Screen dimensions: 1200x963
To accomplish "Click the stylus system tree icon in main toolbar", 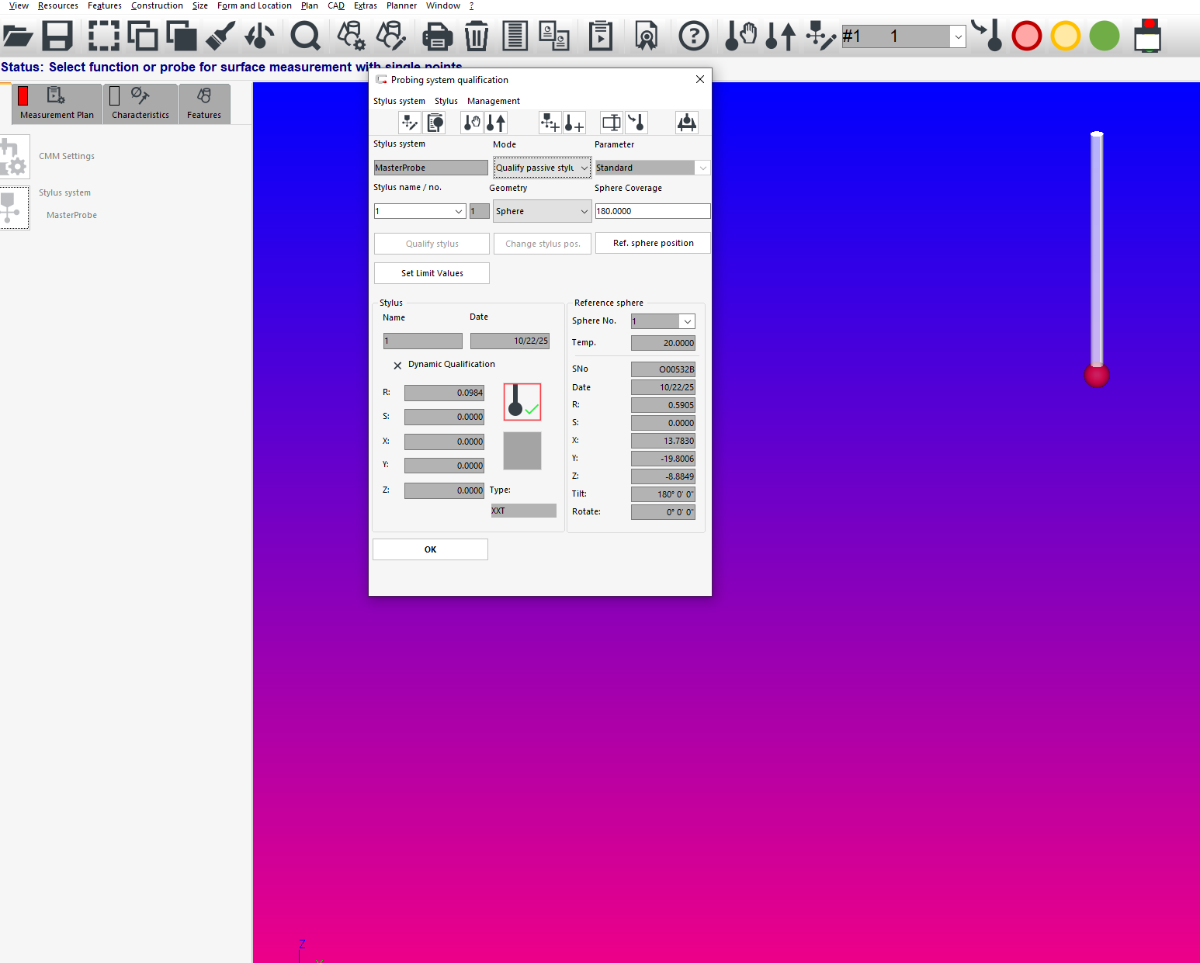I will click(820, 37).
